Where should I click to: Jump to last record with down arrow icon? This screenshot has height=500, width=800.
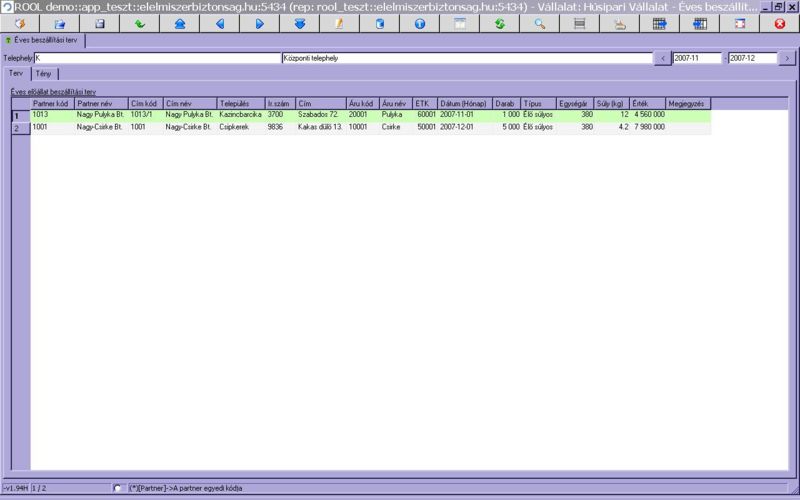click(299, 23)
